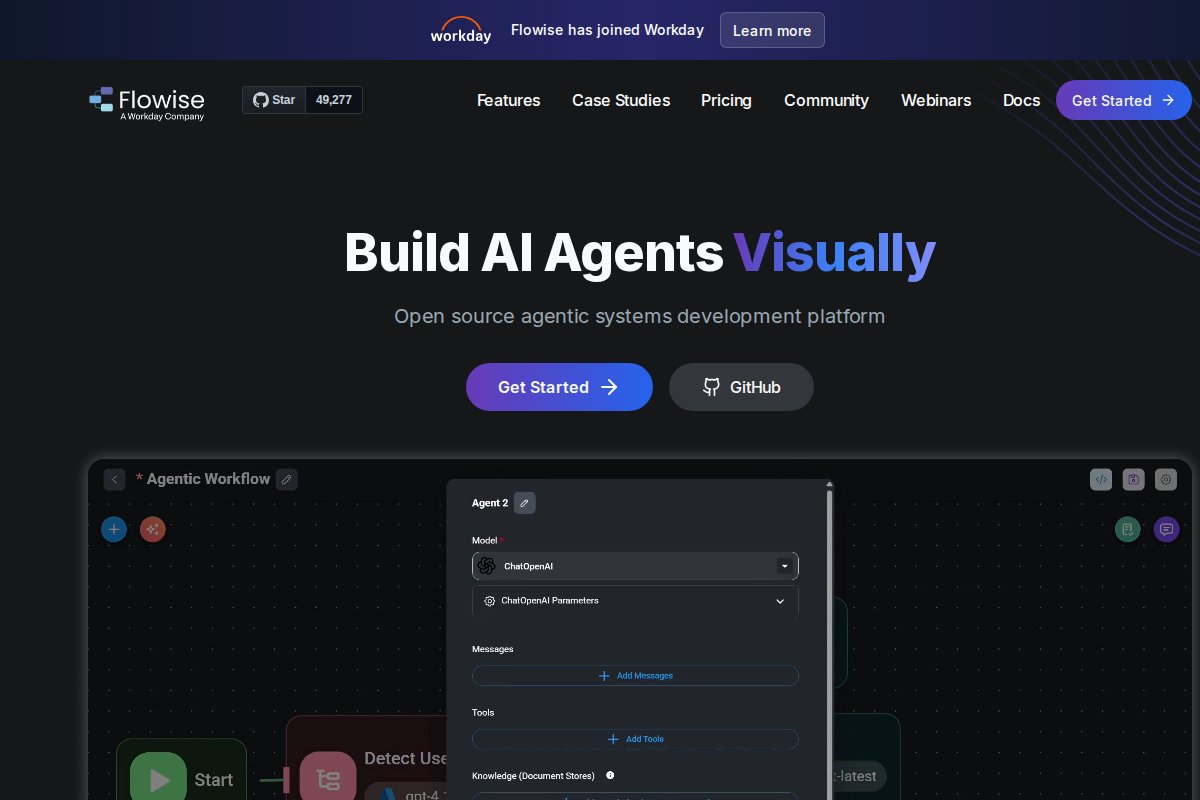
Task: Open the API code icon in workflow toolbar
Action: pos(1101,480)
